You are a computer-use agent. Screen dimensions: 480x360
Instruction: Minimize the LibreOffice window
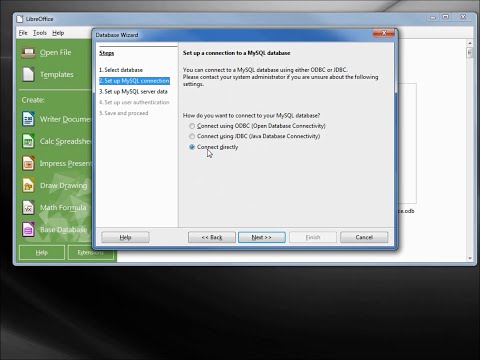[x=433, y=17]
